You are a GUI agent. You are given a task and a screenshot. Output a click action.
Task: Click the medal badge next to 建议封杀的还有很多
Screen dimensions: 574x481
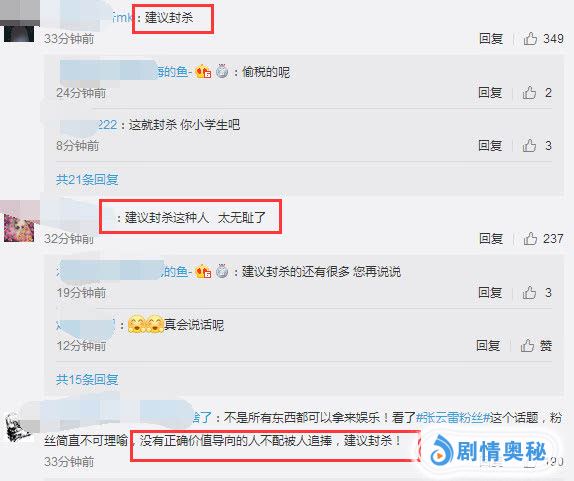[x=222, y=272]
